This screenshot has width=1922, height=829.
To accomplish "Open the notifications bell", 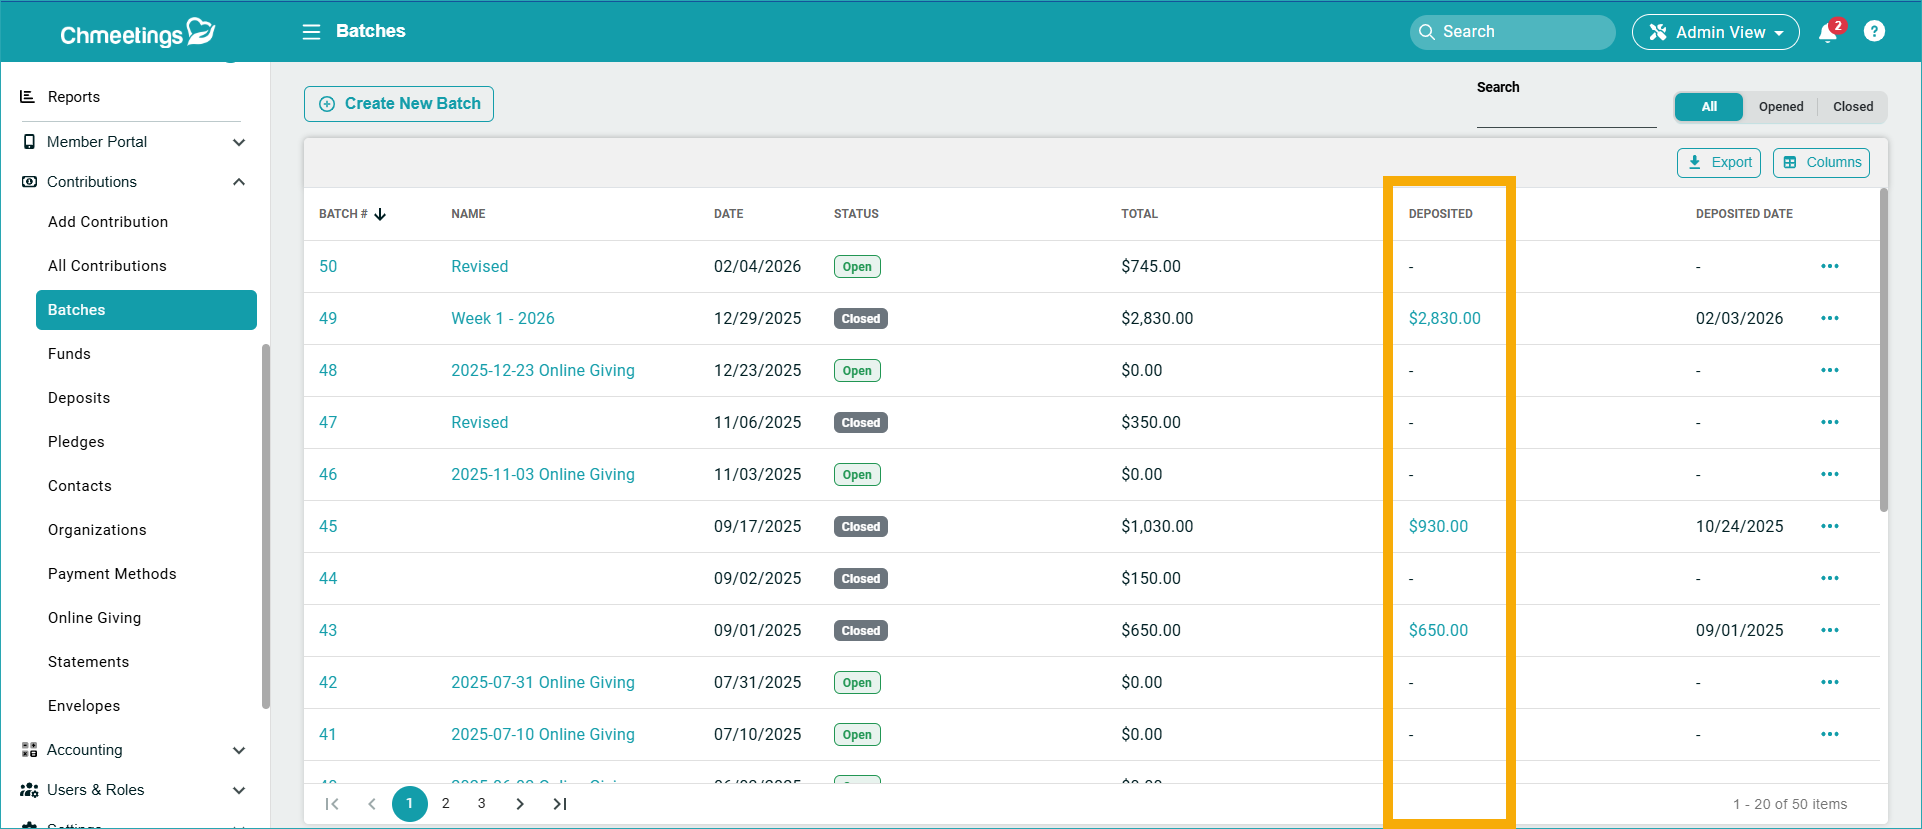I will (1828, 32).
